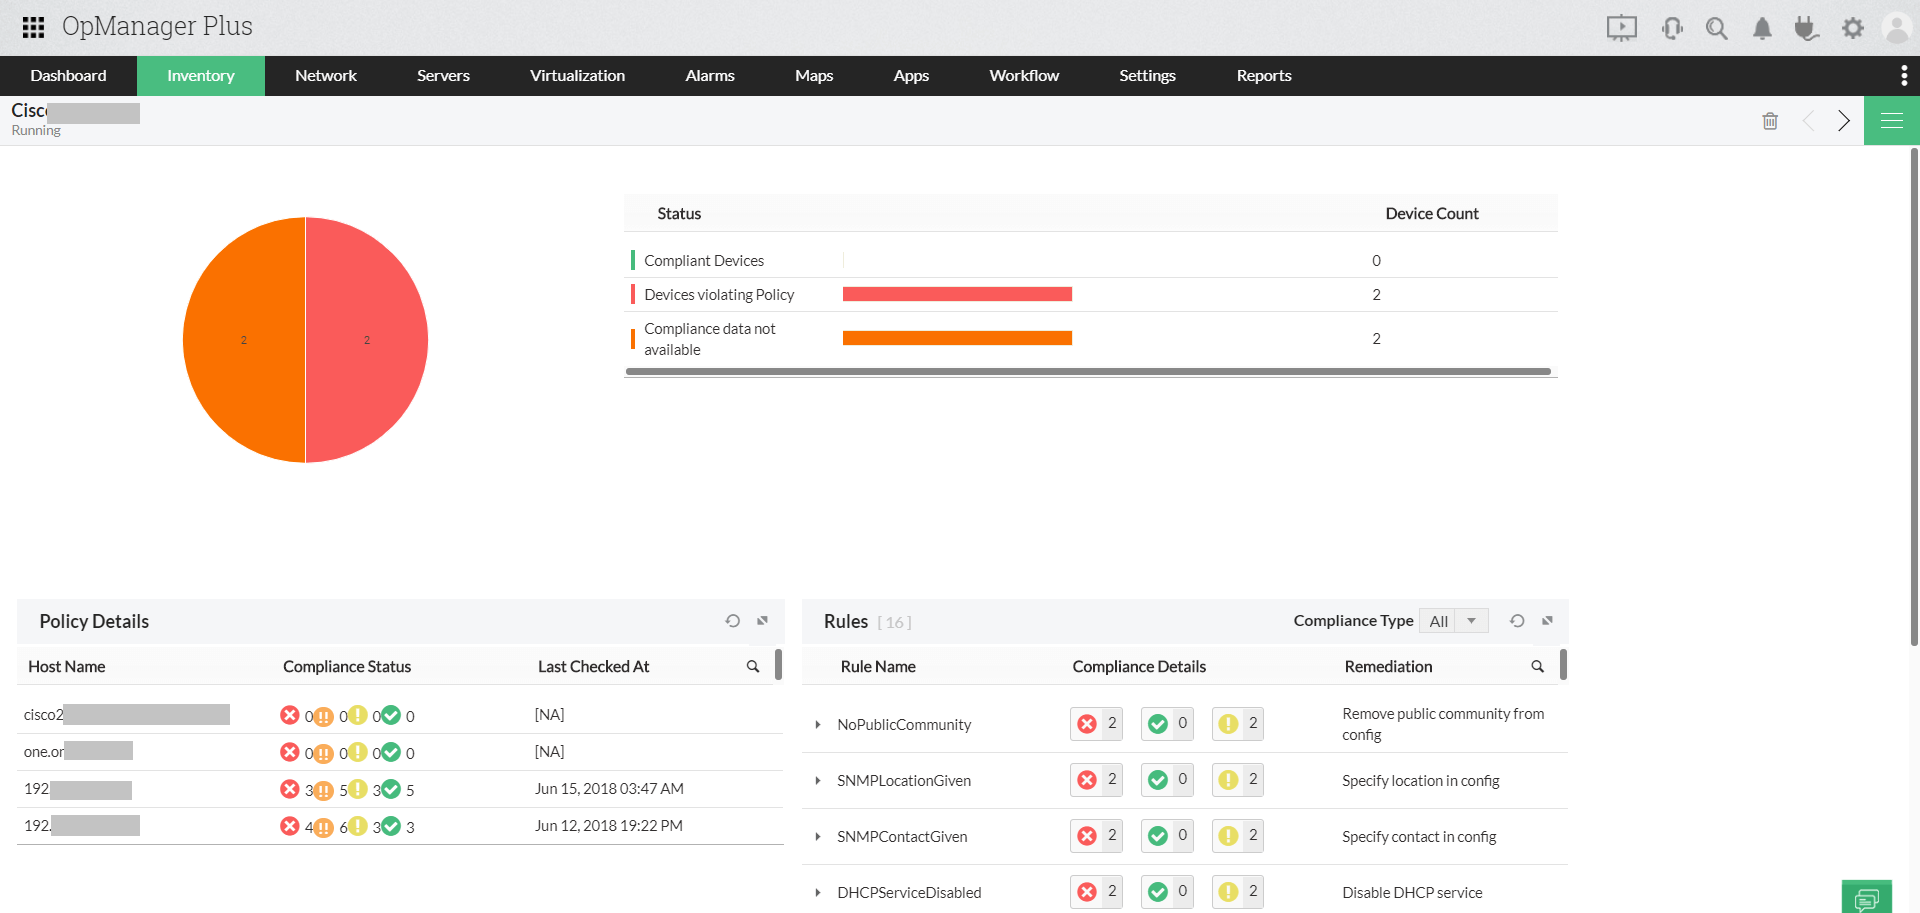
Task: Go to next device with the right chevron
Action: coord(1845,120)
